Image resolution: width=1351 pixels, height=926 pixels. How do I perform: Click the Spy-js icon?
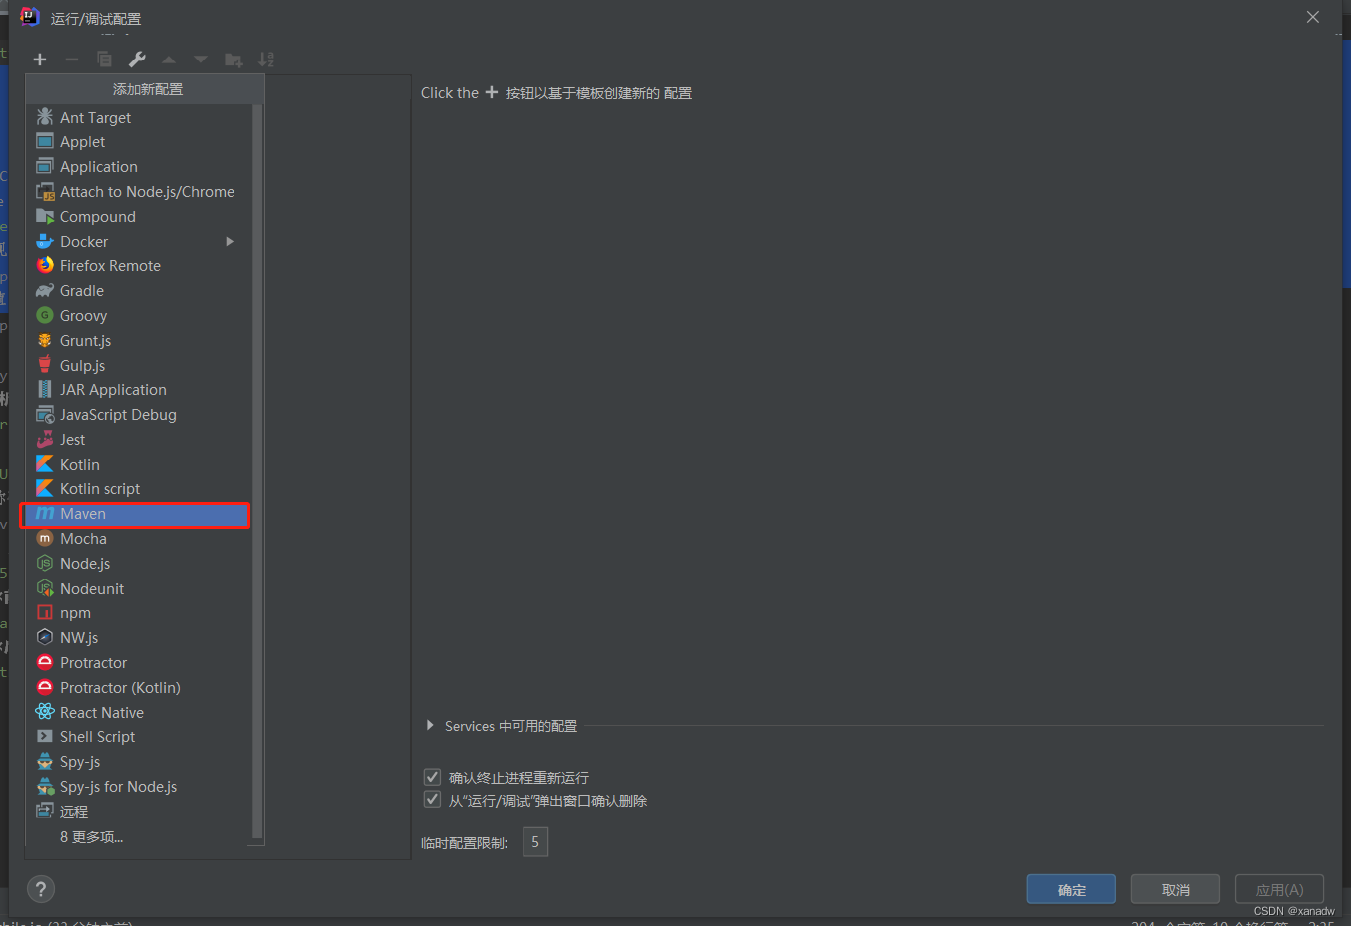tap(45, 761)
